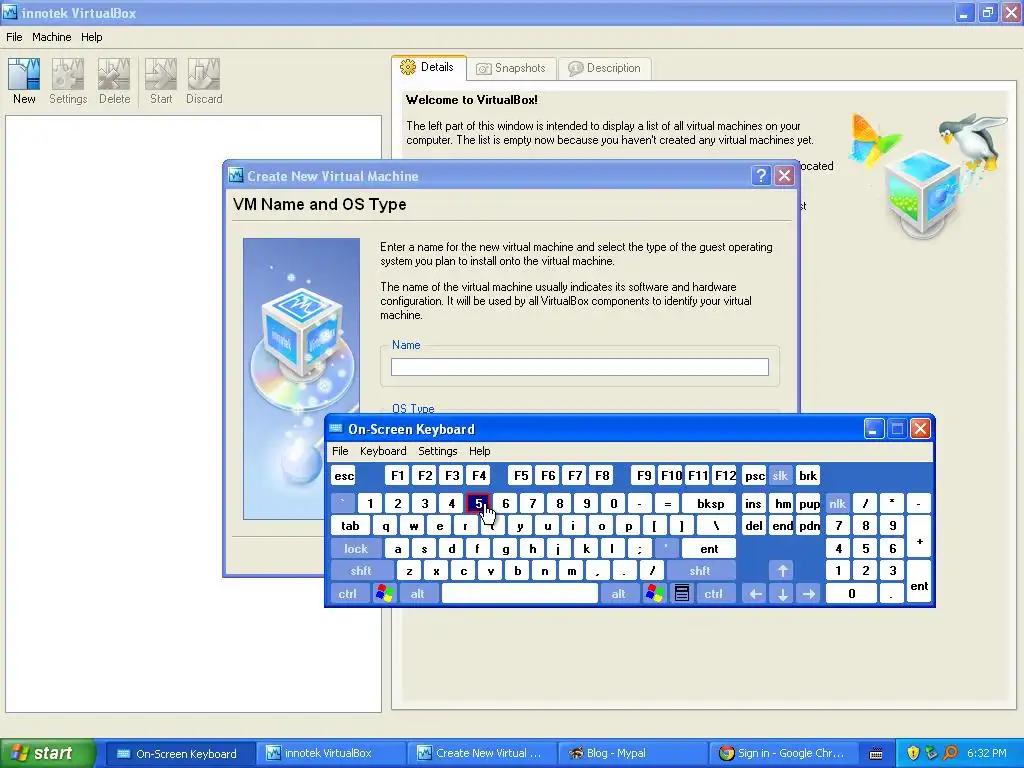
Task: Click the Start button on the taskbar
Action: pyautogui.click(x=47, y=753)
